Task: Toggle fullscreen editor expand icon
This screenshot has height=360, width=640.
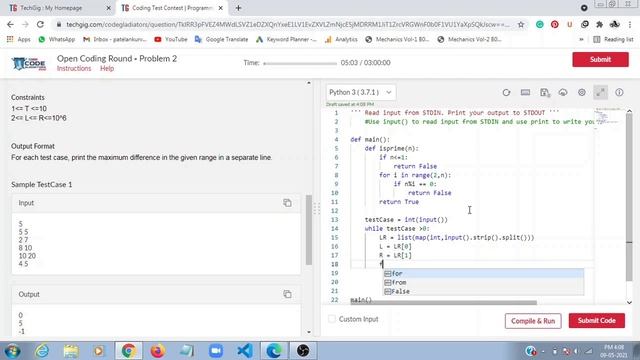Action: [600, 93]
